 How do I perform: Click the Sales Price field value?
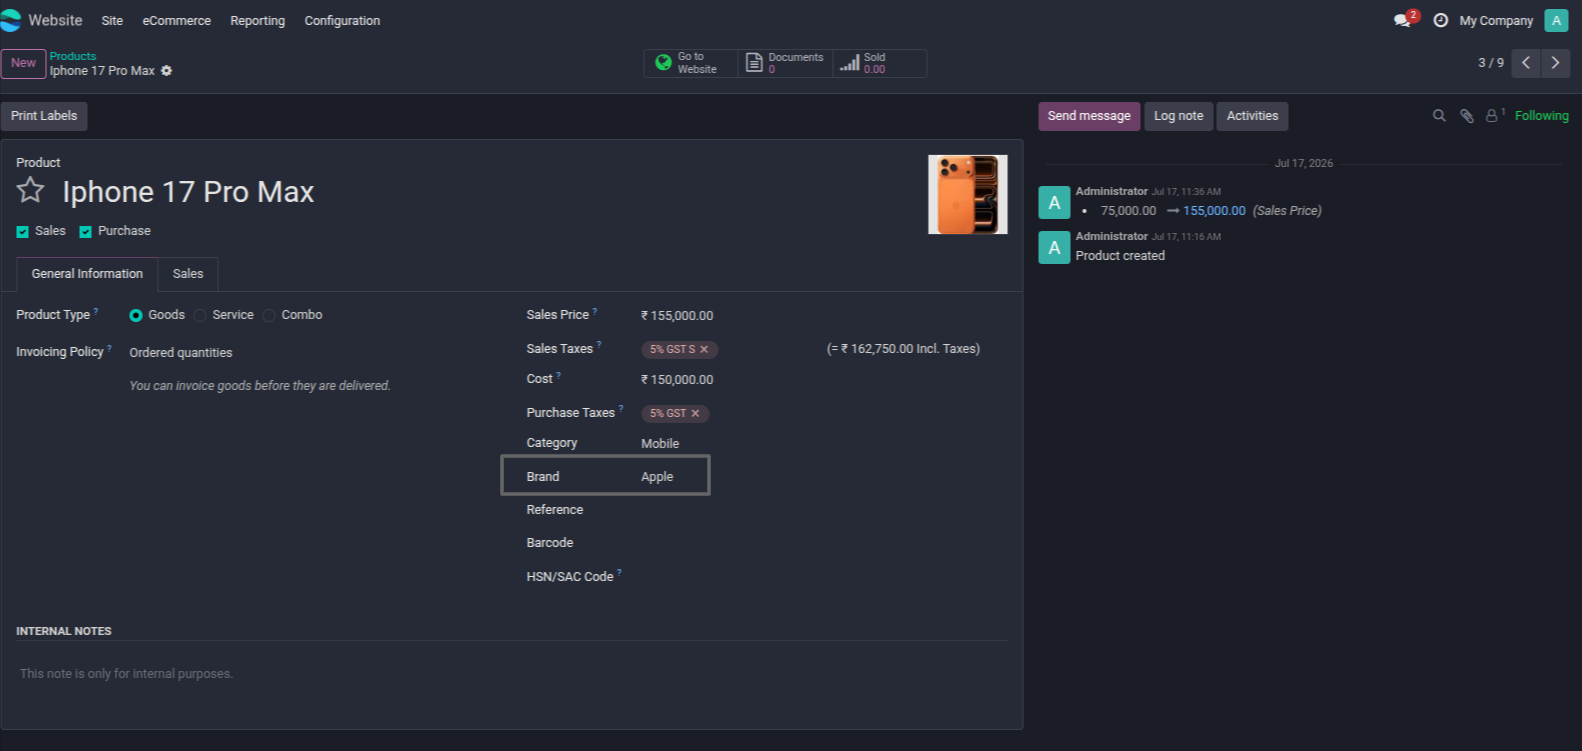677,316
